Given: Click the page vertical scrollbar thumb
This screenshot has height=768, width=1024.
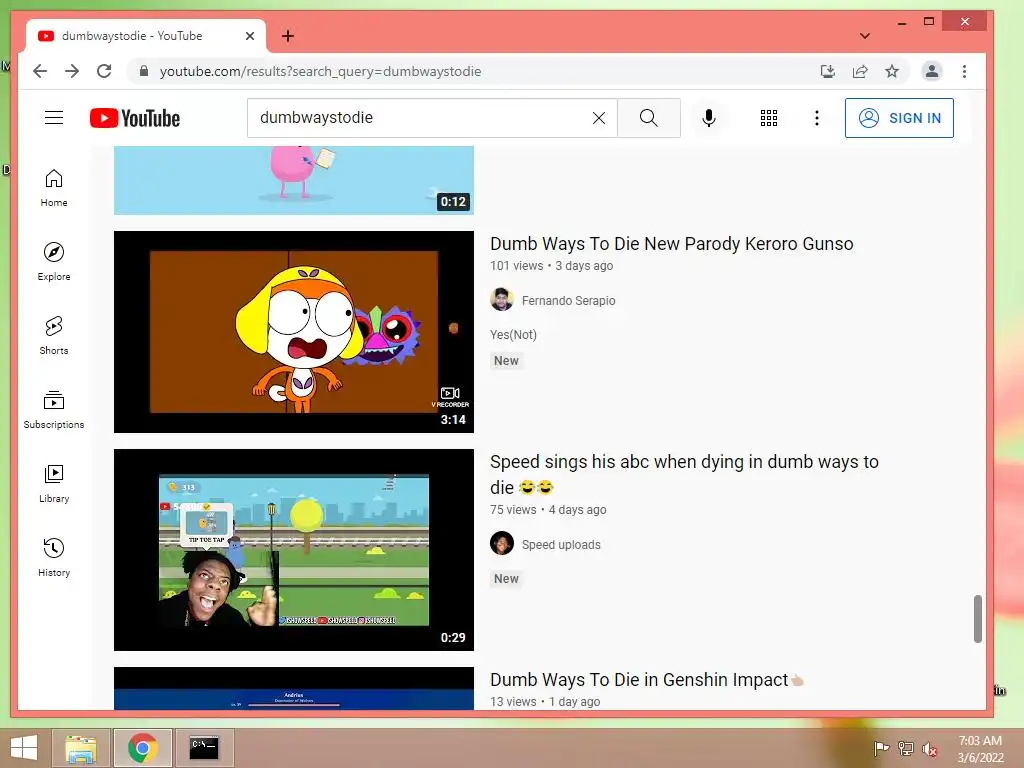Looking at the screenshot, I should tap(978, 618).
